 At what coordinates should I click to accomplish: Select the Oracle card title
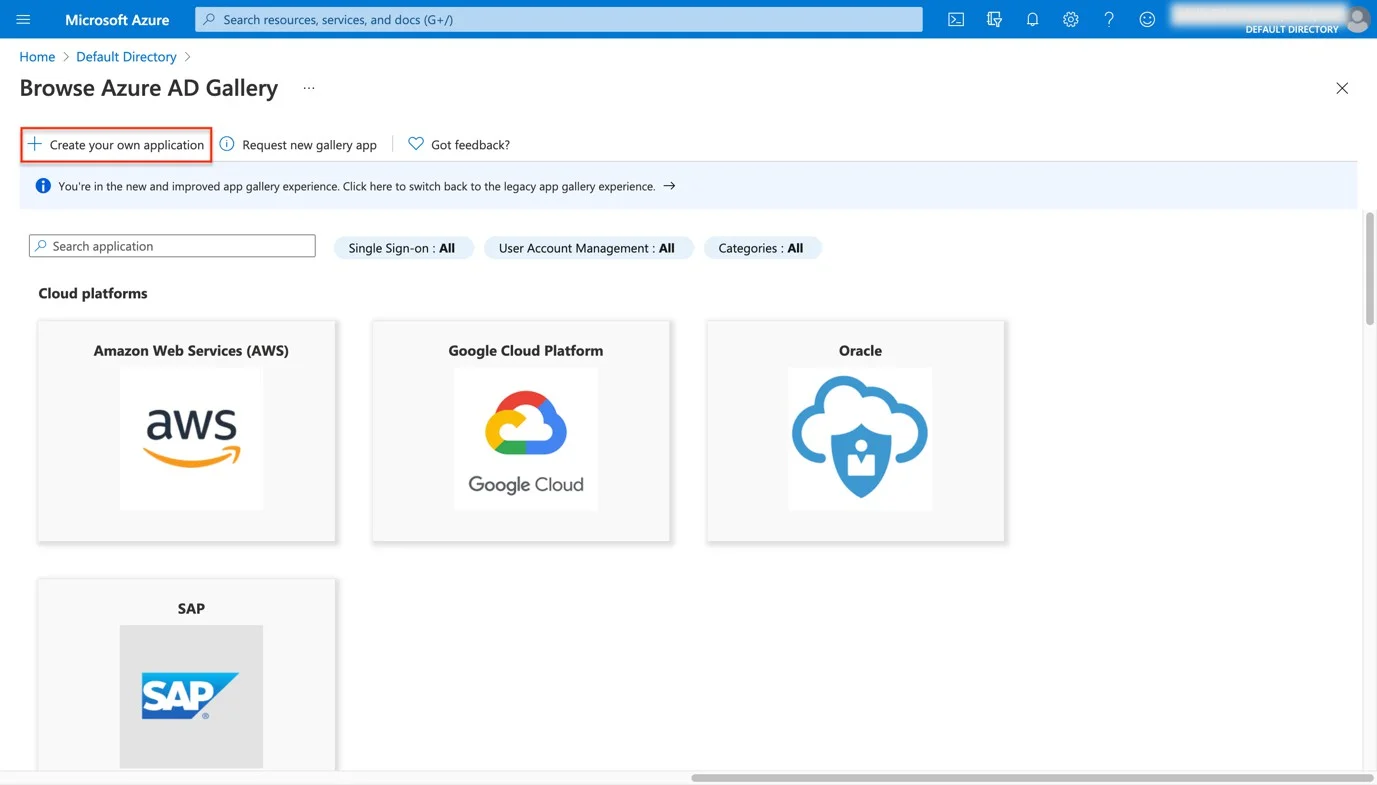click(860, 351)
